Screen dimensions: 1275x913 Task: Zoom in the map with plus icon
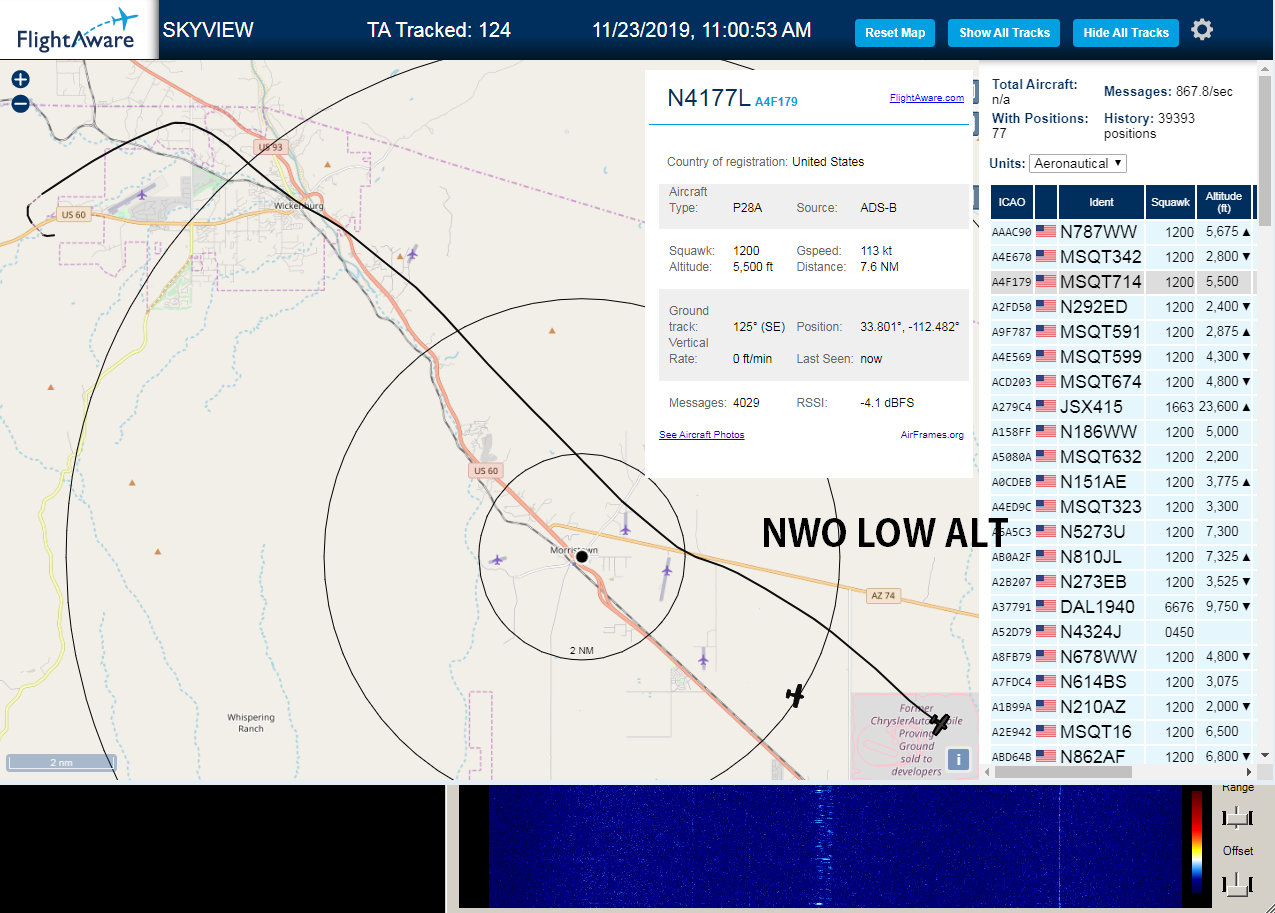click(x=20, y=79)
